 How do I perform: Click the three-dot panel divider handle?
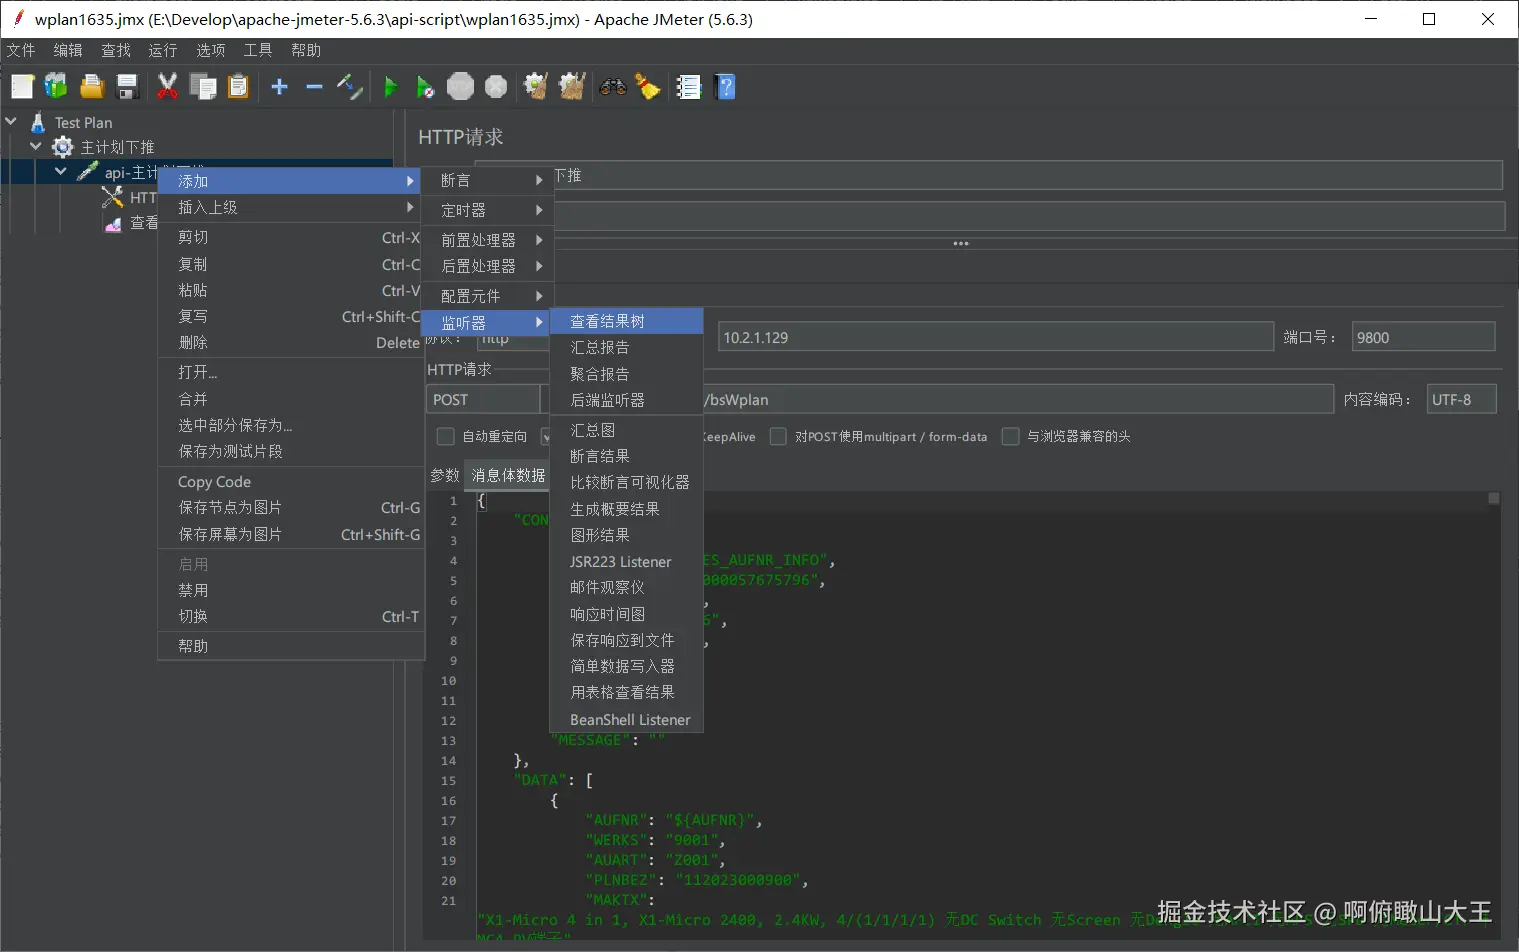pos(961,243)
